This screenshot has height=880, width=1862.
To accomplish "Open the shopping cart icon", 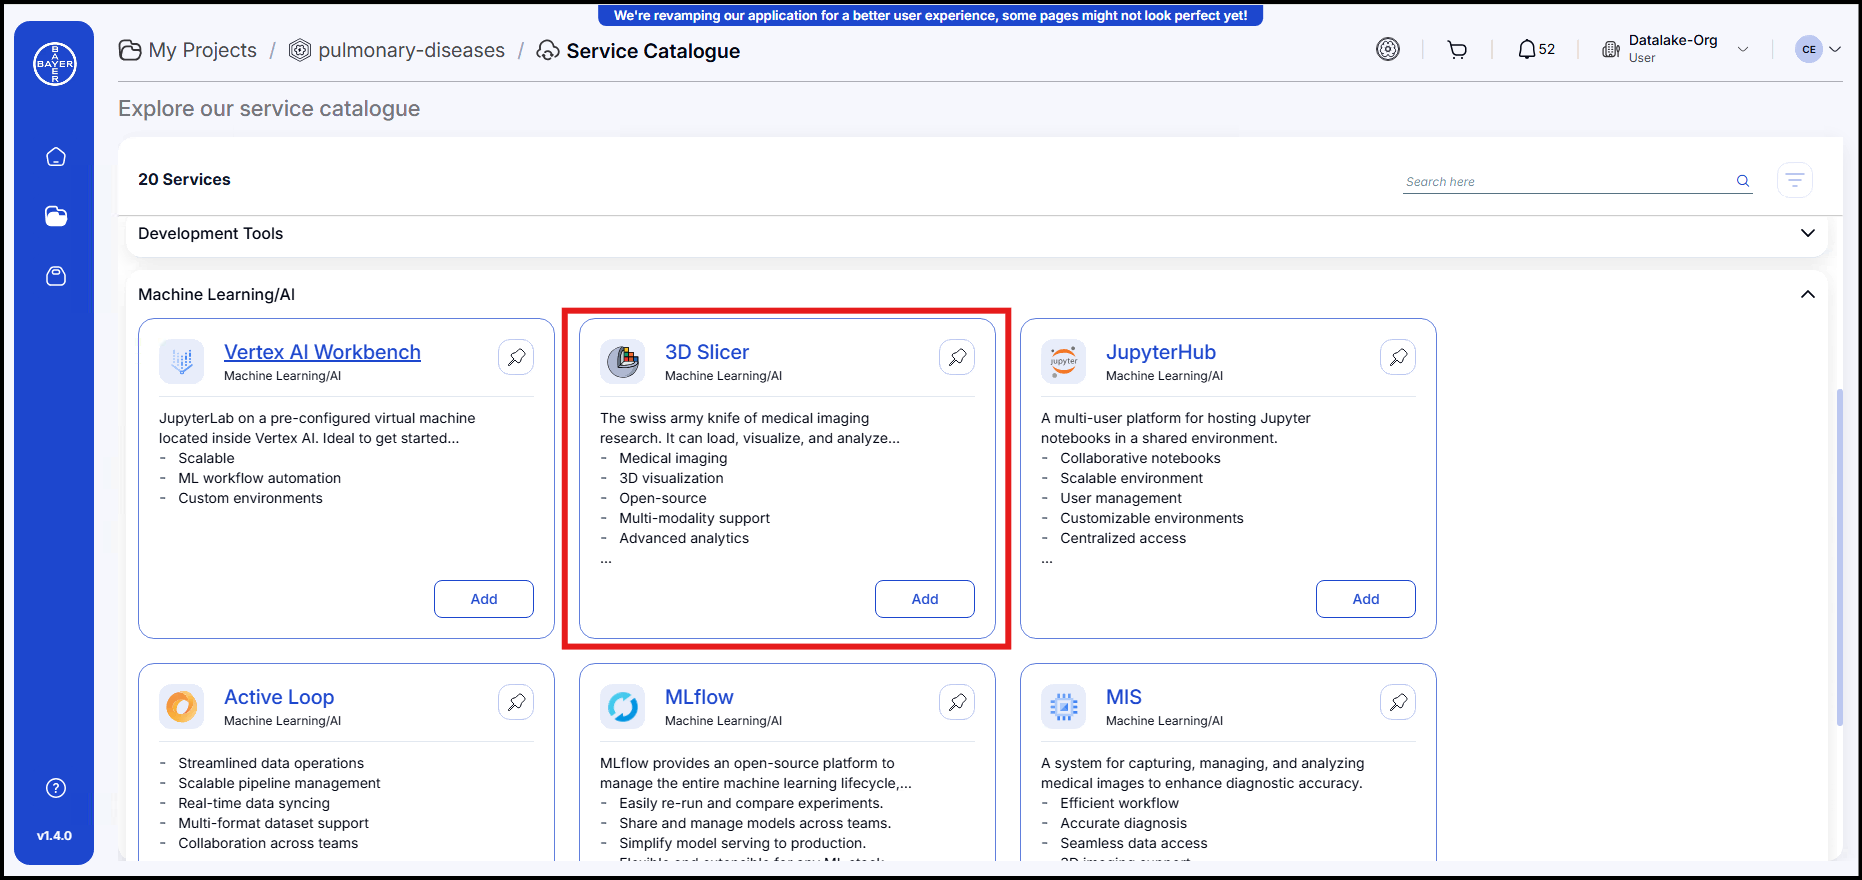I will pos(1457,50).
